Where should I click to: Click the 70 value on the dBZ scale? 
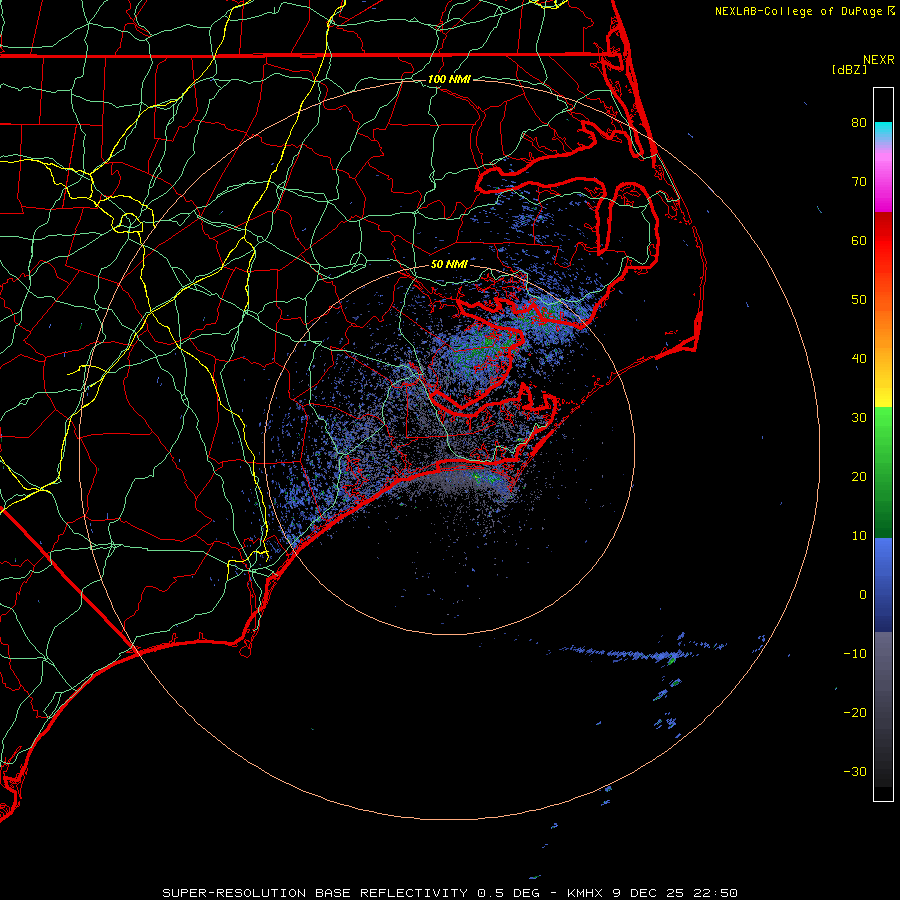[x=859, y=181]
